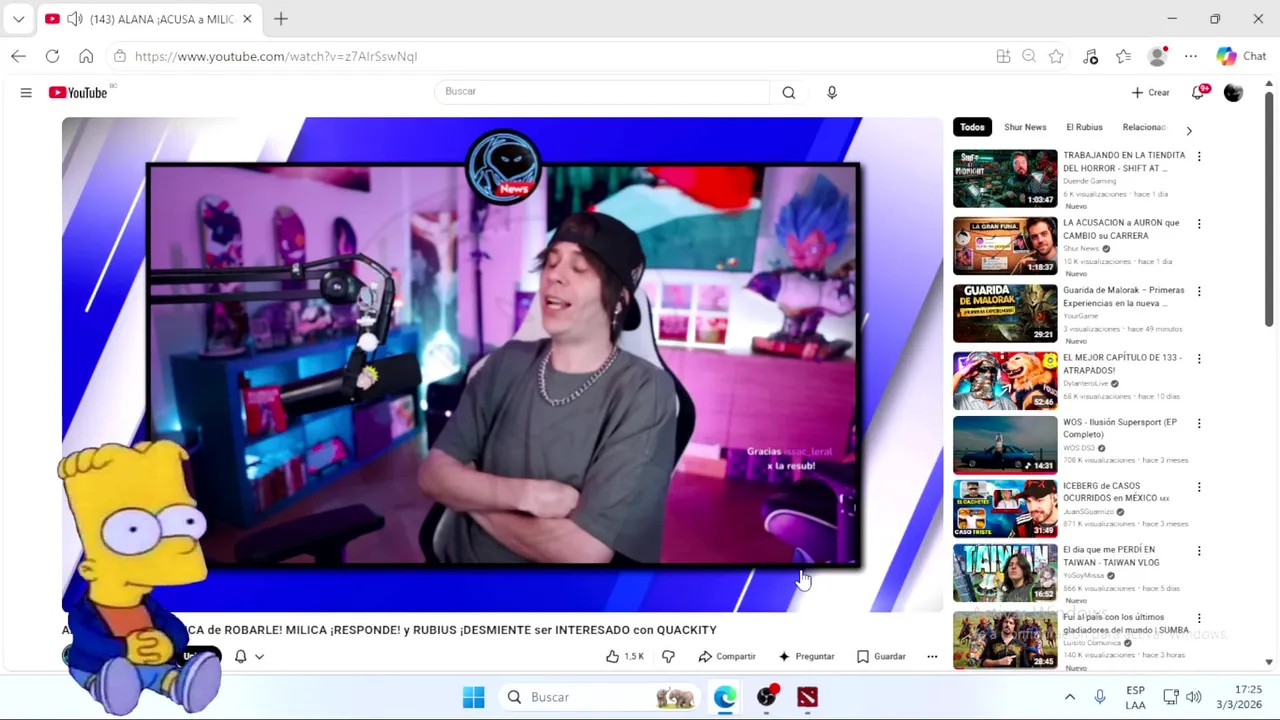The width and height of the screenshot is (1280, 720).
Task: Click 'EL MEJOR CAPÍTULO DE 133' video title
Action: (x=1122, y=364)
